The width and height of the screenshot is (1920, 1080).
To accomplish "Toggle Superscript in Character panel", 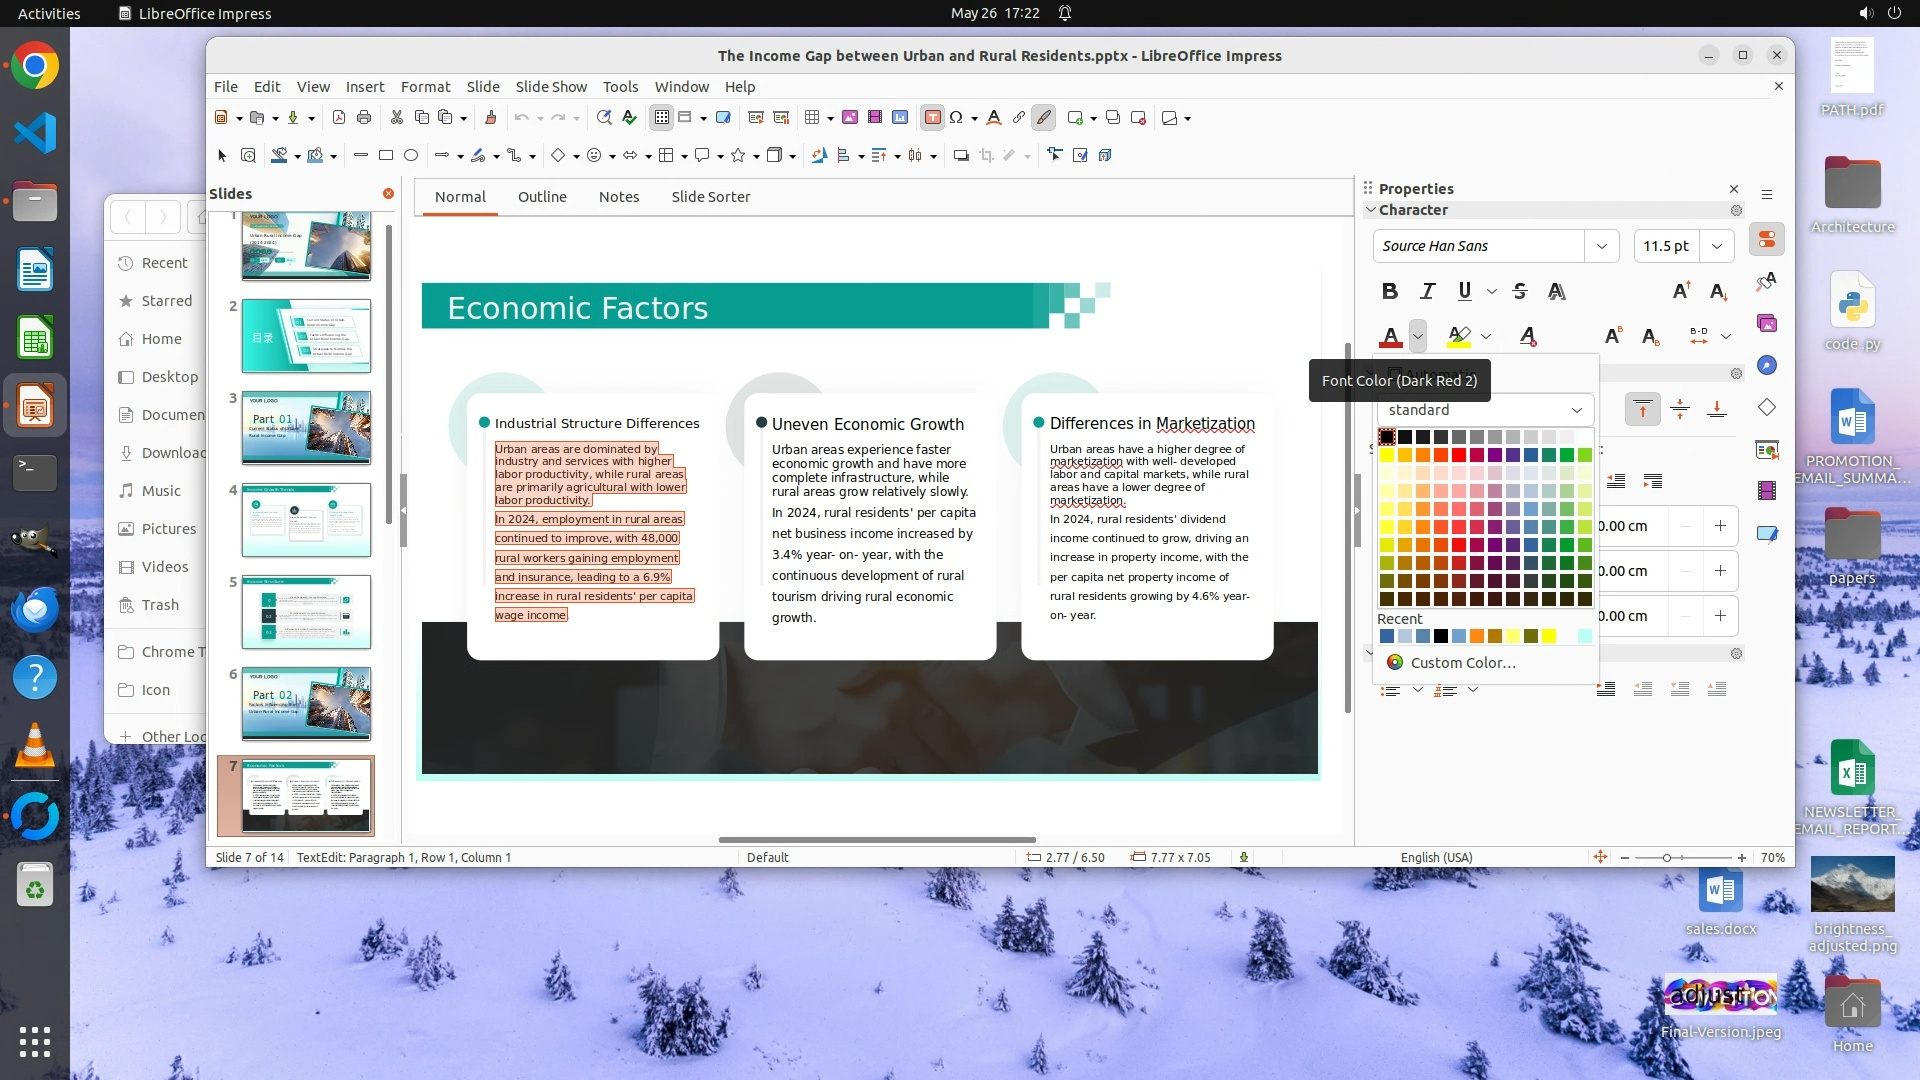I will 1612,336.
